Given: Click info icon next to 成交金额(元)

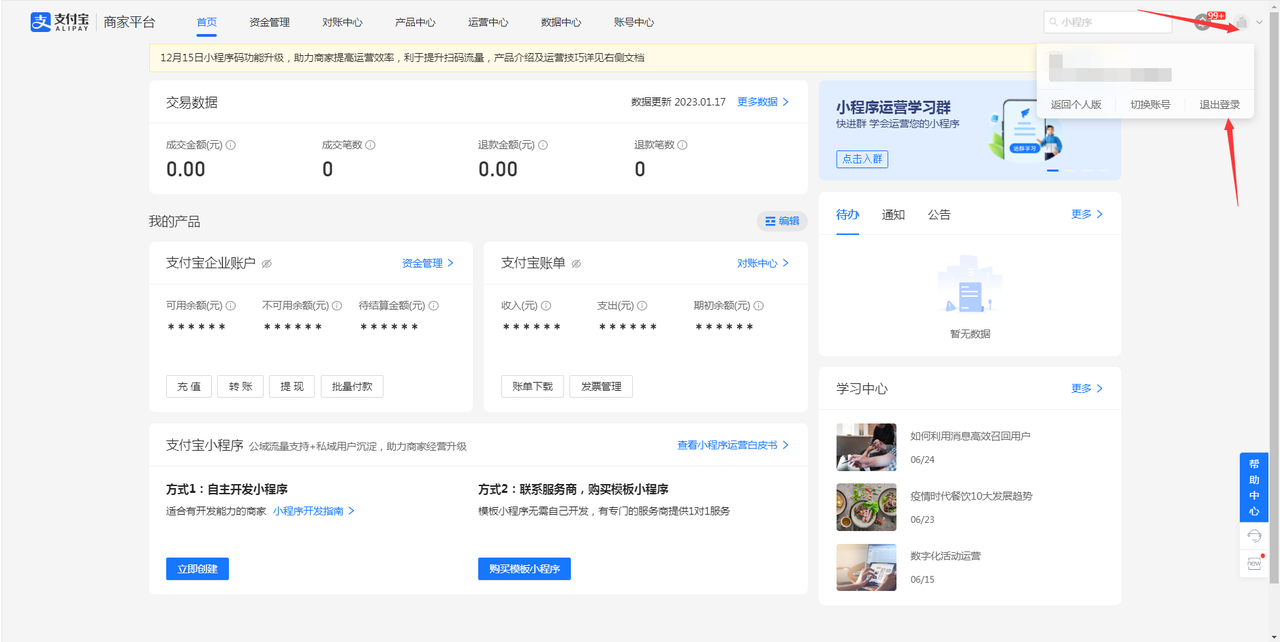Looking at the screenshot, I should (231, 145).
